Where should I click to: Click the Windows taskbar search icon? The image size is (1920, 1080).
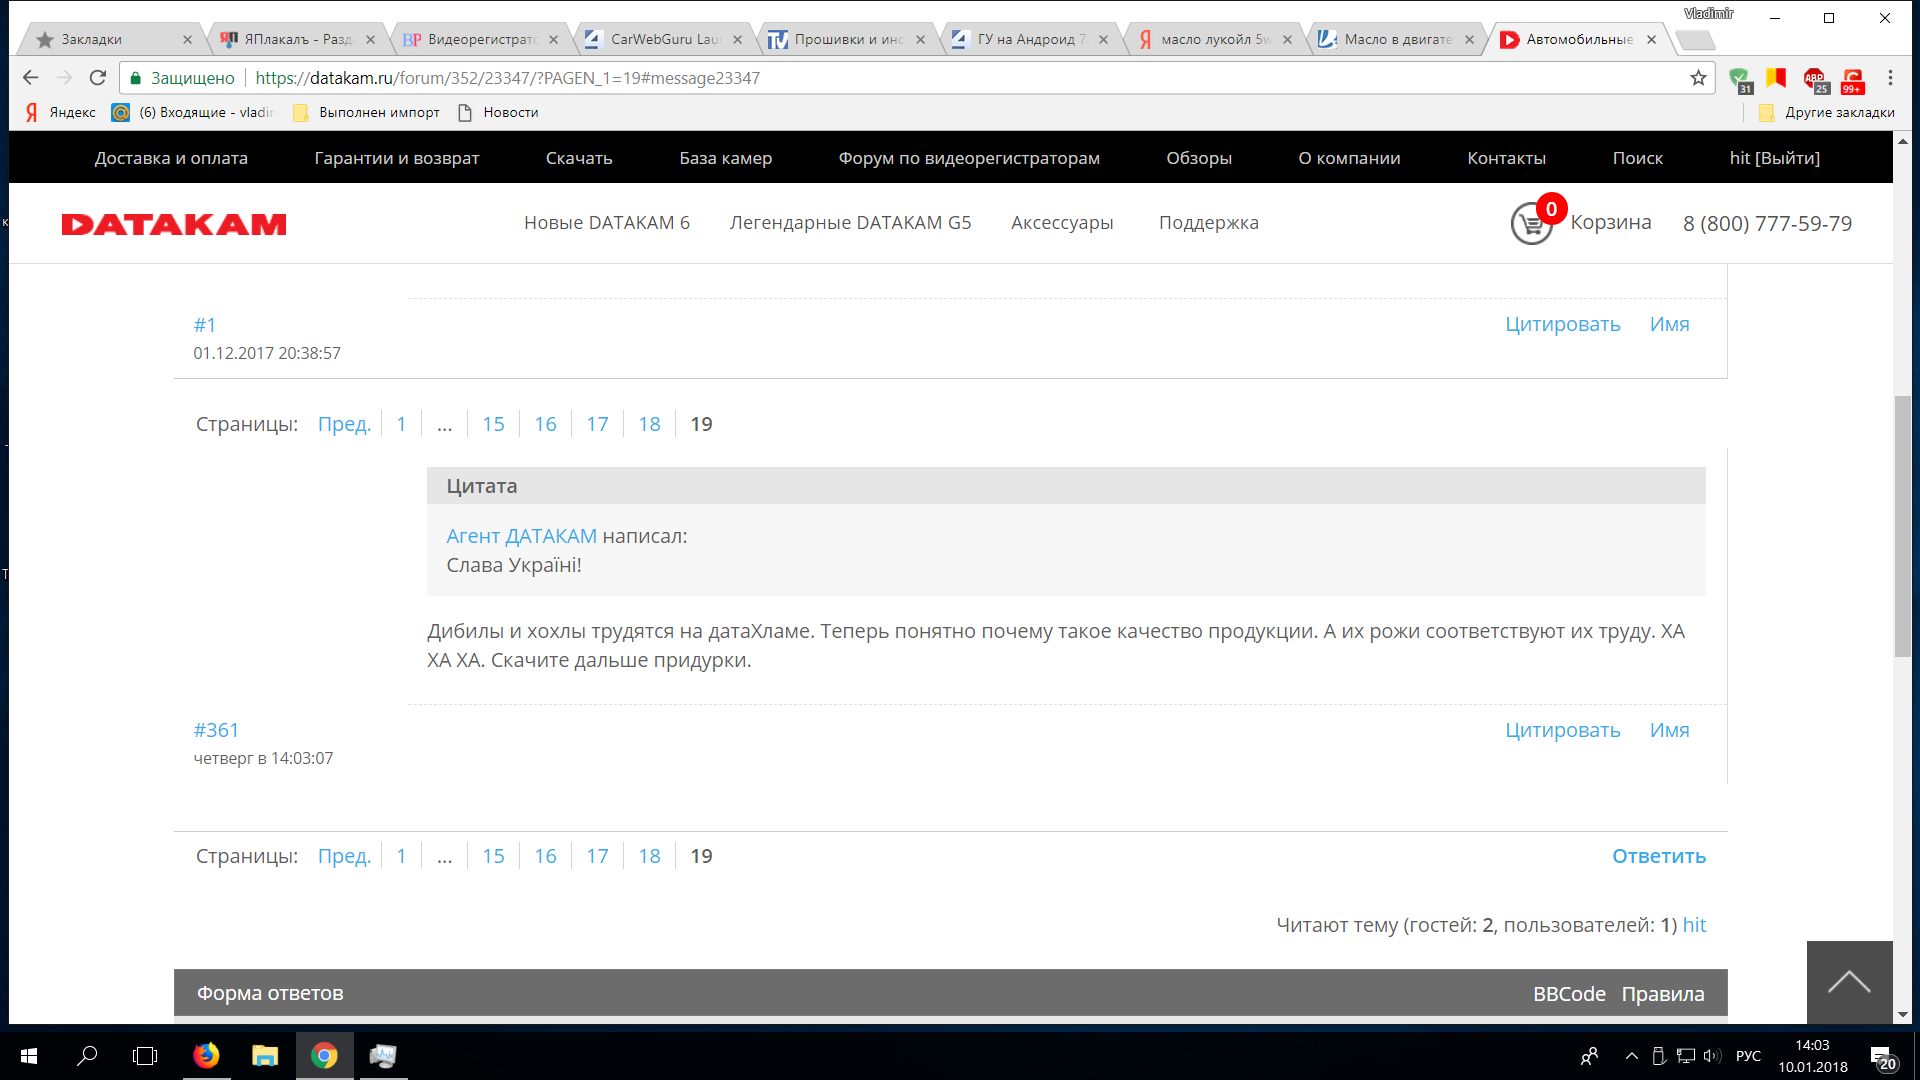point(88,1056)
